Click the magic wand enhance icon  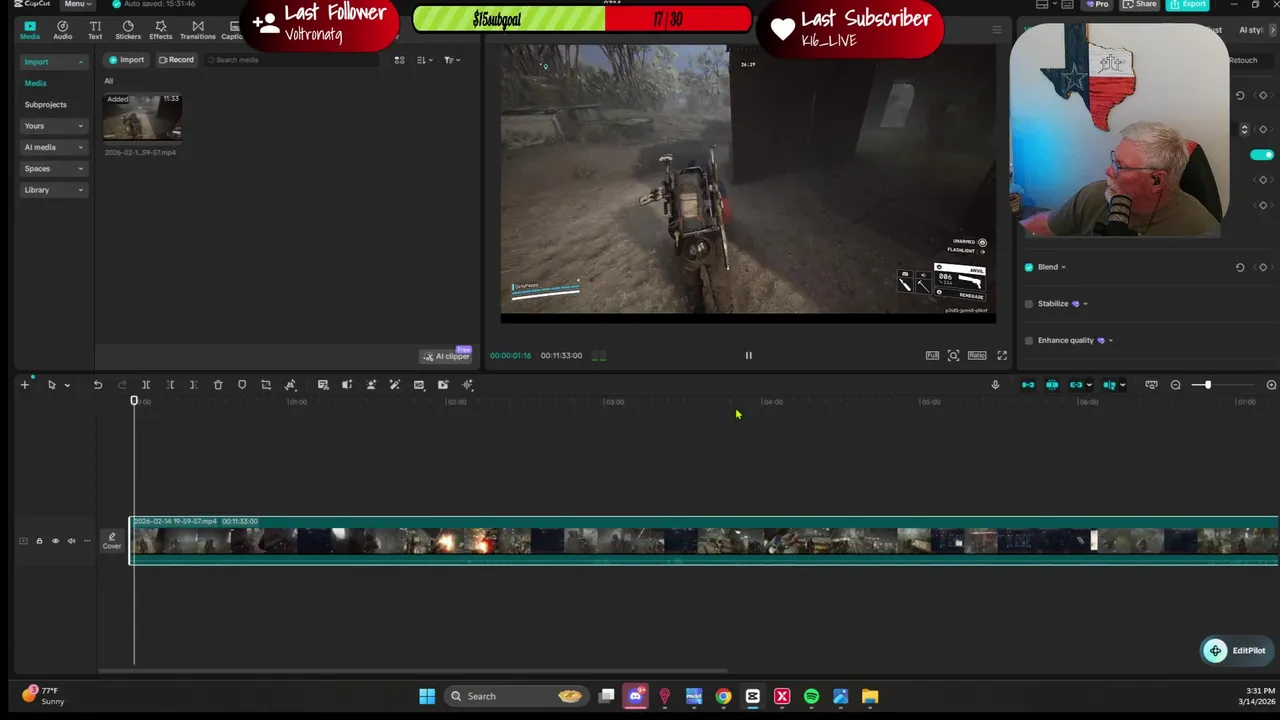pos(395,385)
